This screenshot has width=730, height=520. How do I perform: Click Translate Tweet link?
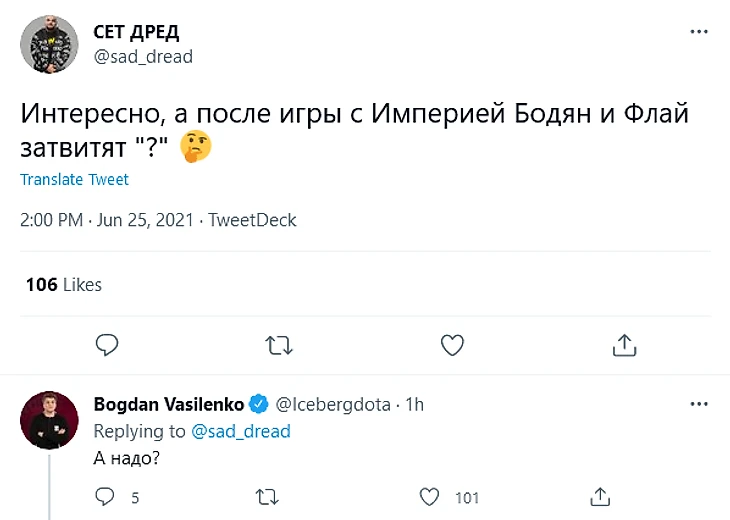(x=75, y=180)
